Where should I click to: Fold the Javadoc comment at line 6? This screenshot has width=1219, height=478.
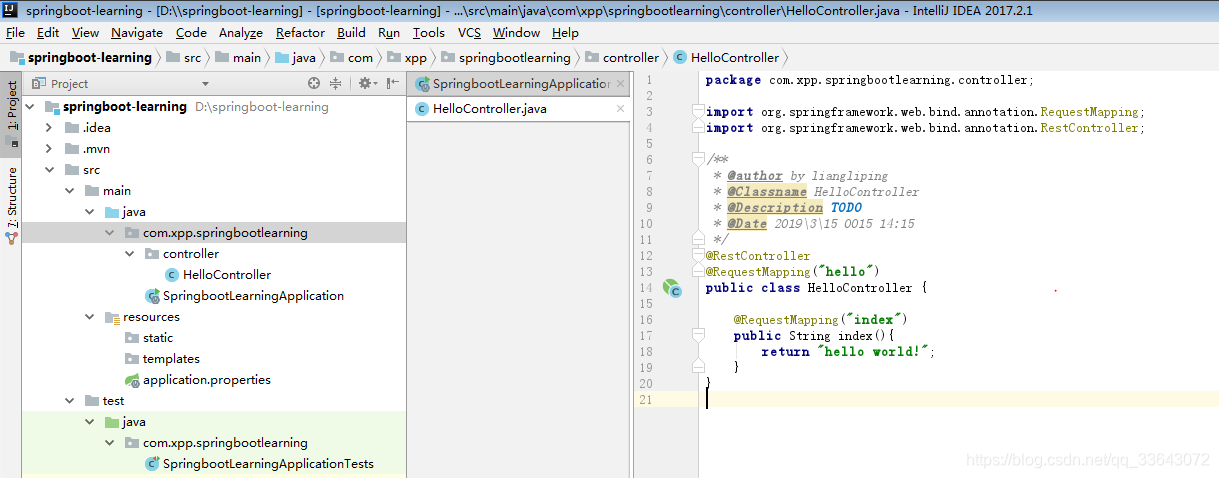click(697, 160)
